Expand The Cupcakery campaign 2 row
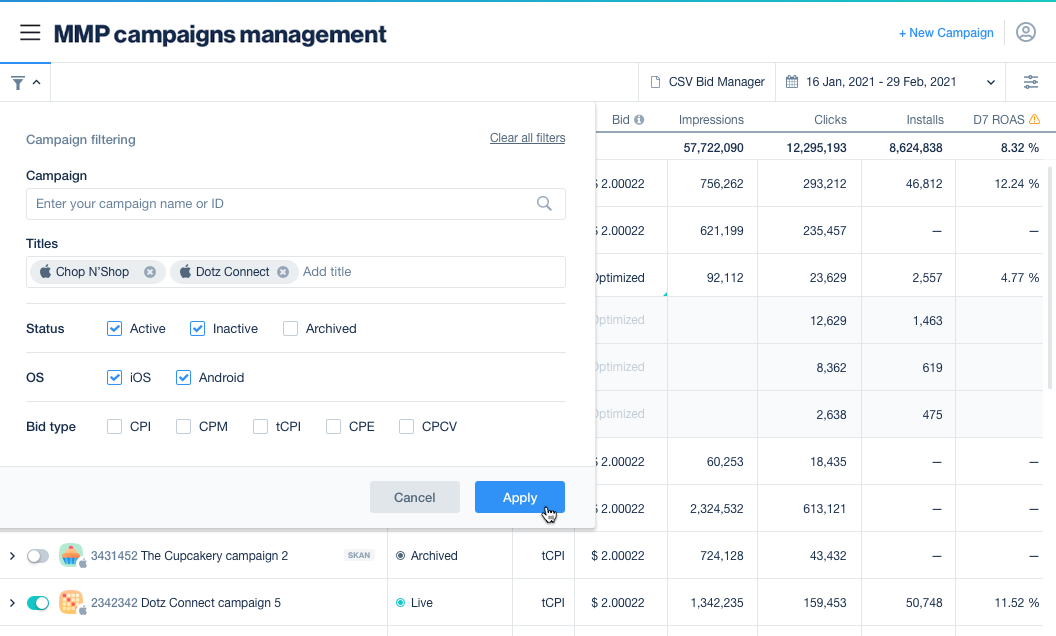Image resolution: width=1056 pixels, height=636 pixels. (12, 556)
